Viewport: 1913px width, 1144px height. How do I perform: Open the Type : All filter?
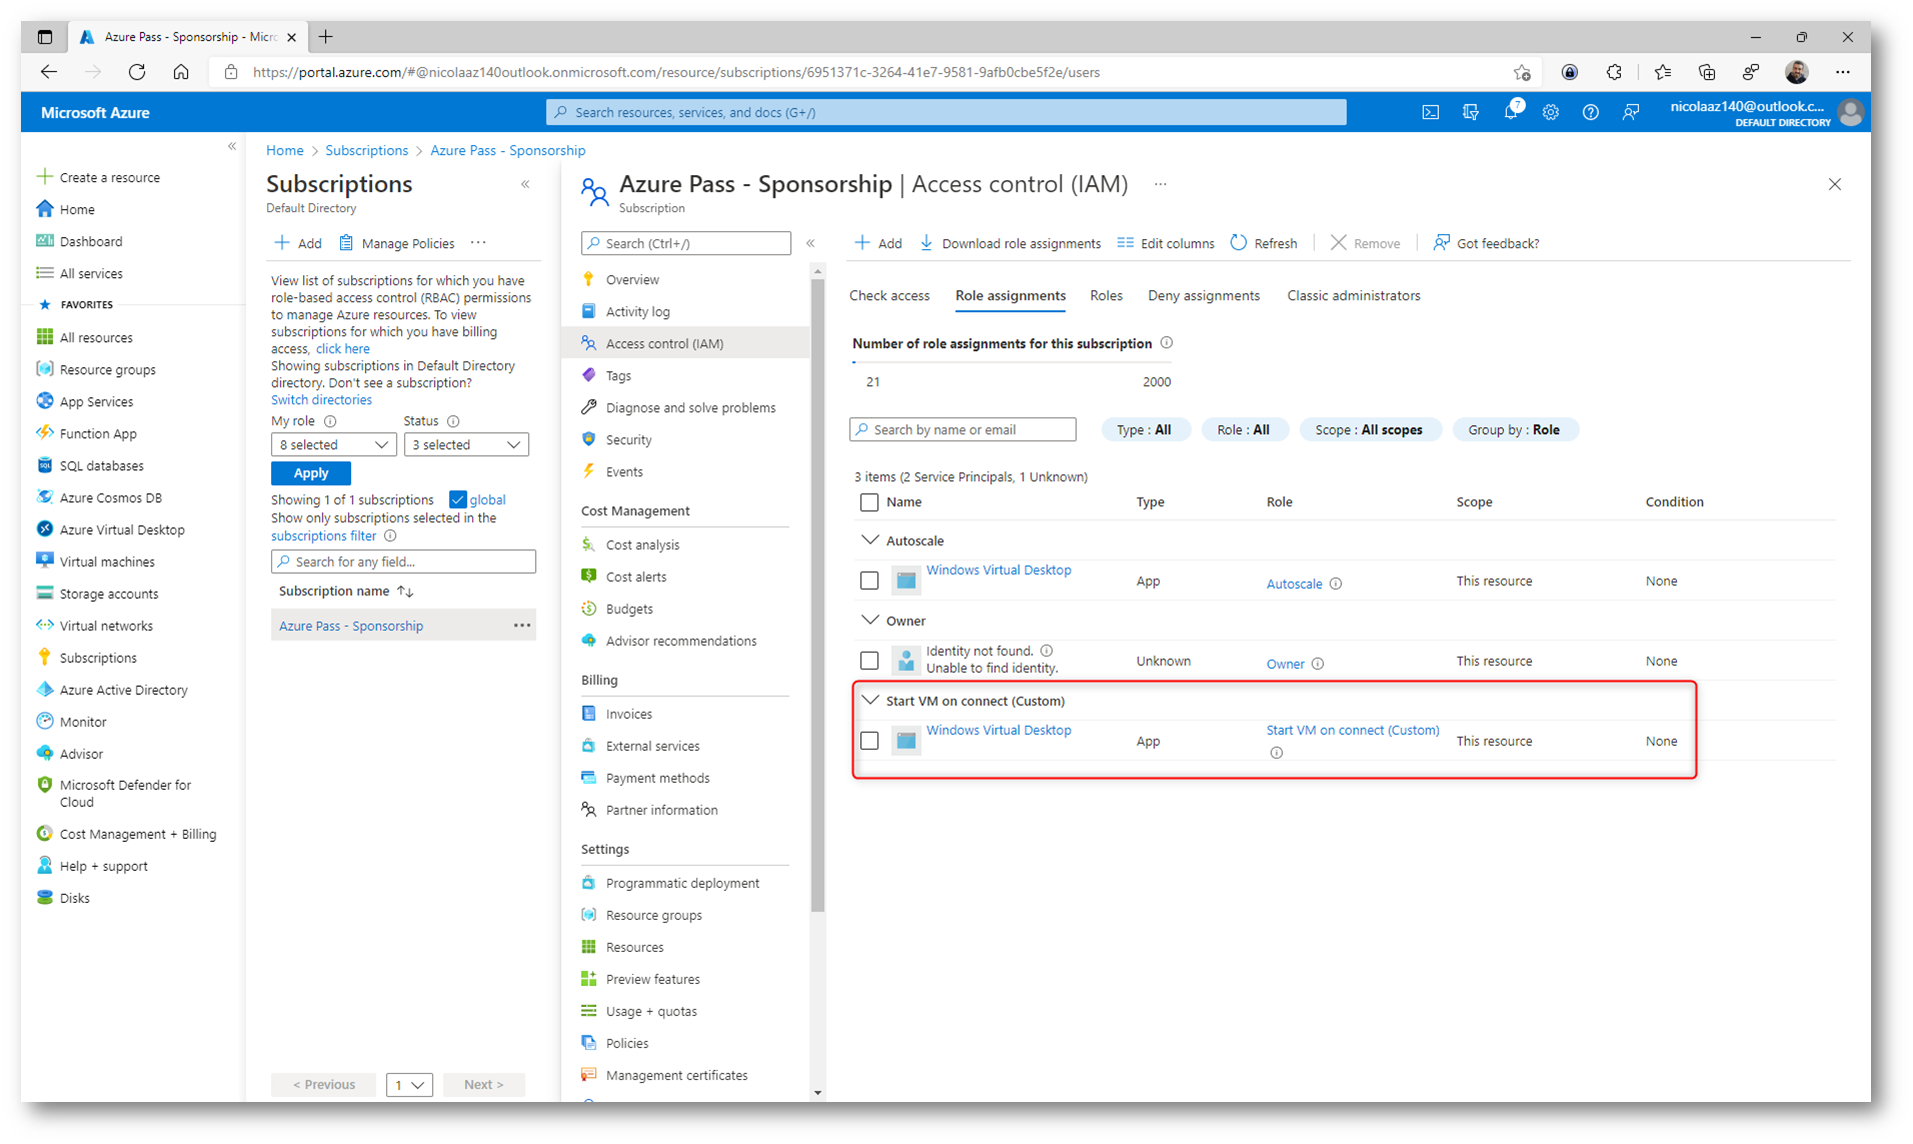click(1144, 429)
